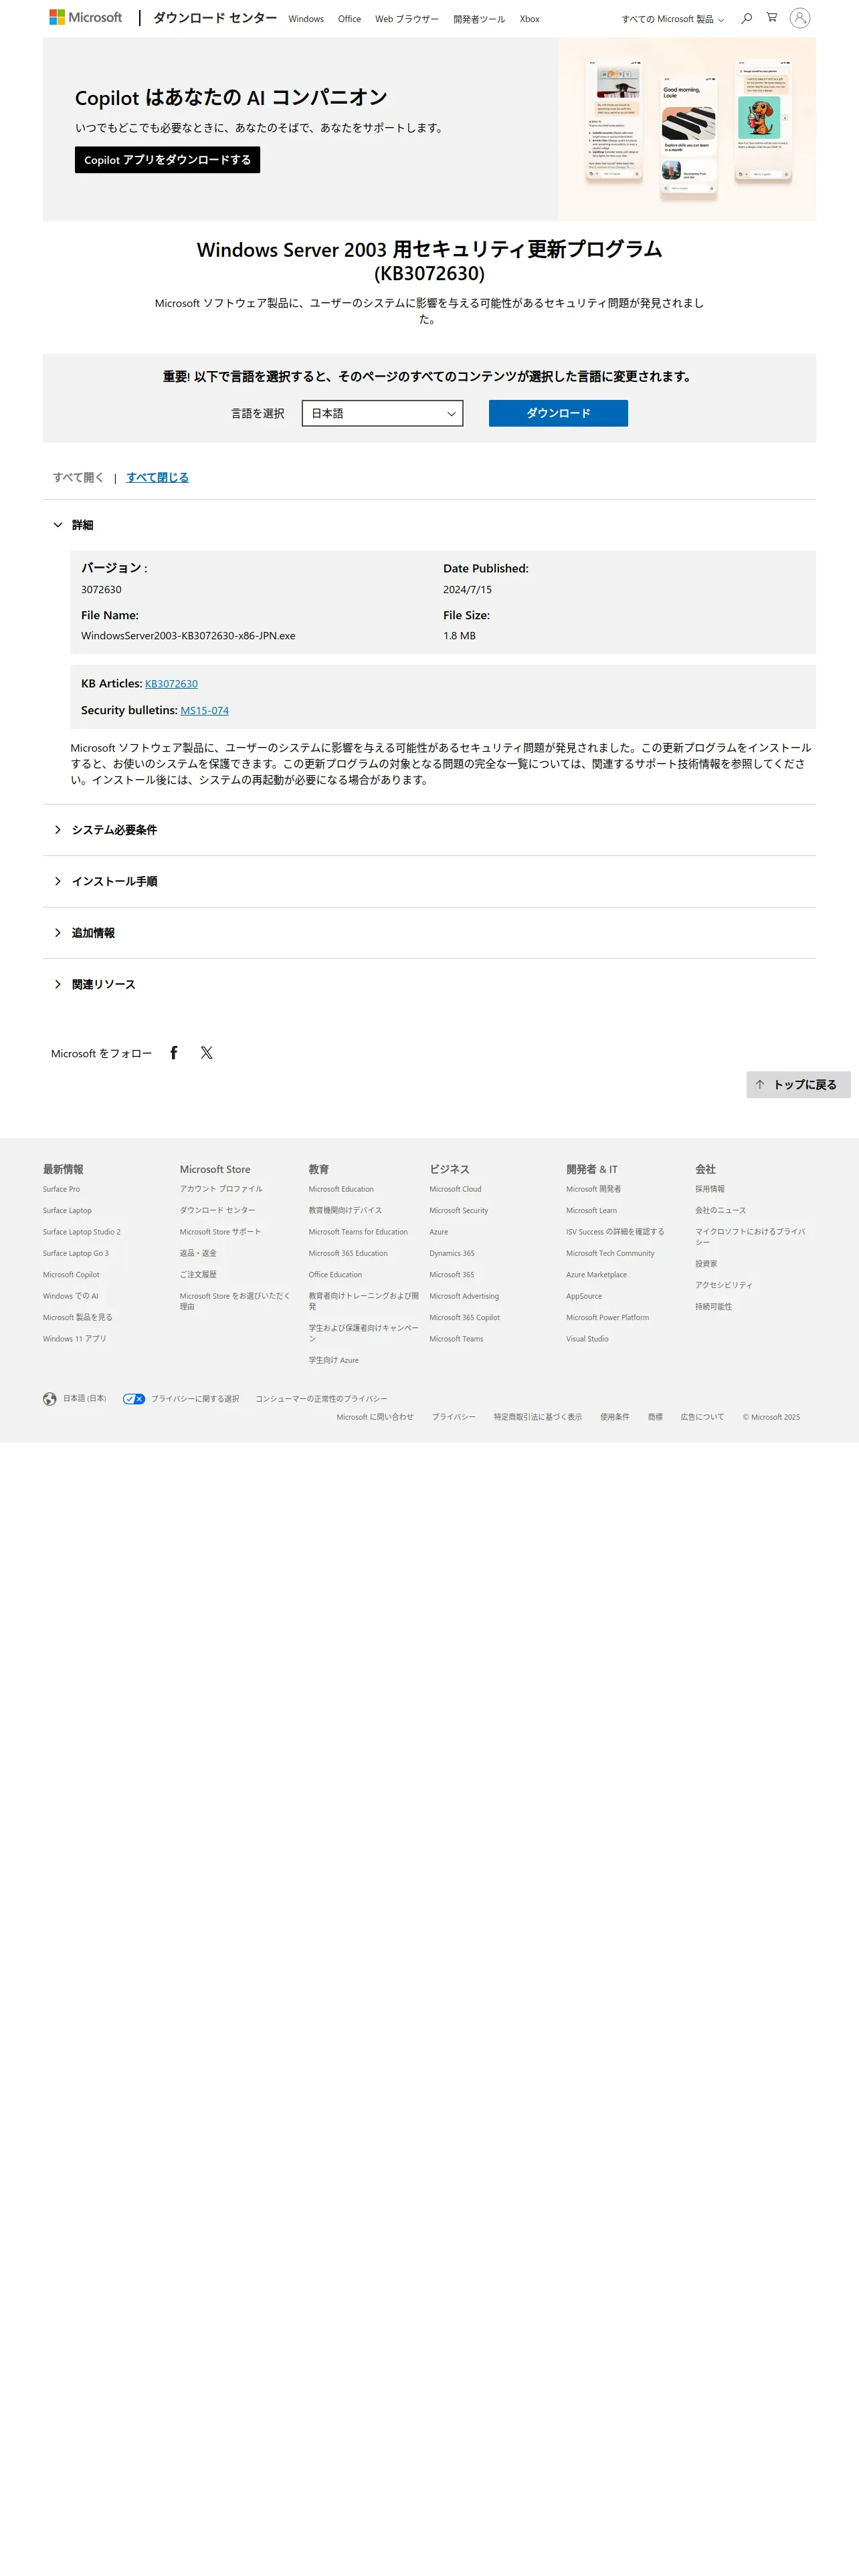
Task: Open Microsoft's Facebook page icon
Action: 174,1052
